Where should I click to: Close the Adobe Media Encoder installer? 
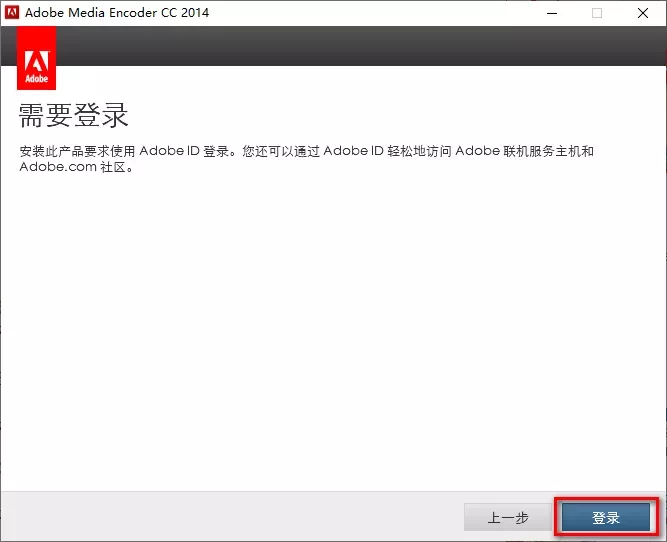[643, 13]
